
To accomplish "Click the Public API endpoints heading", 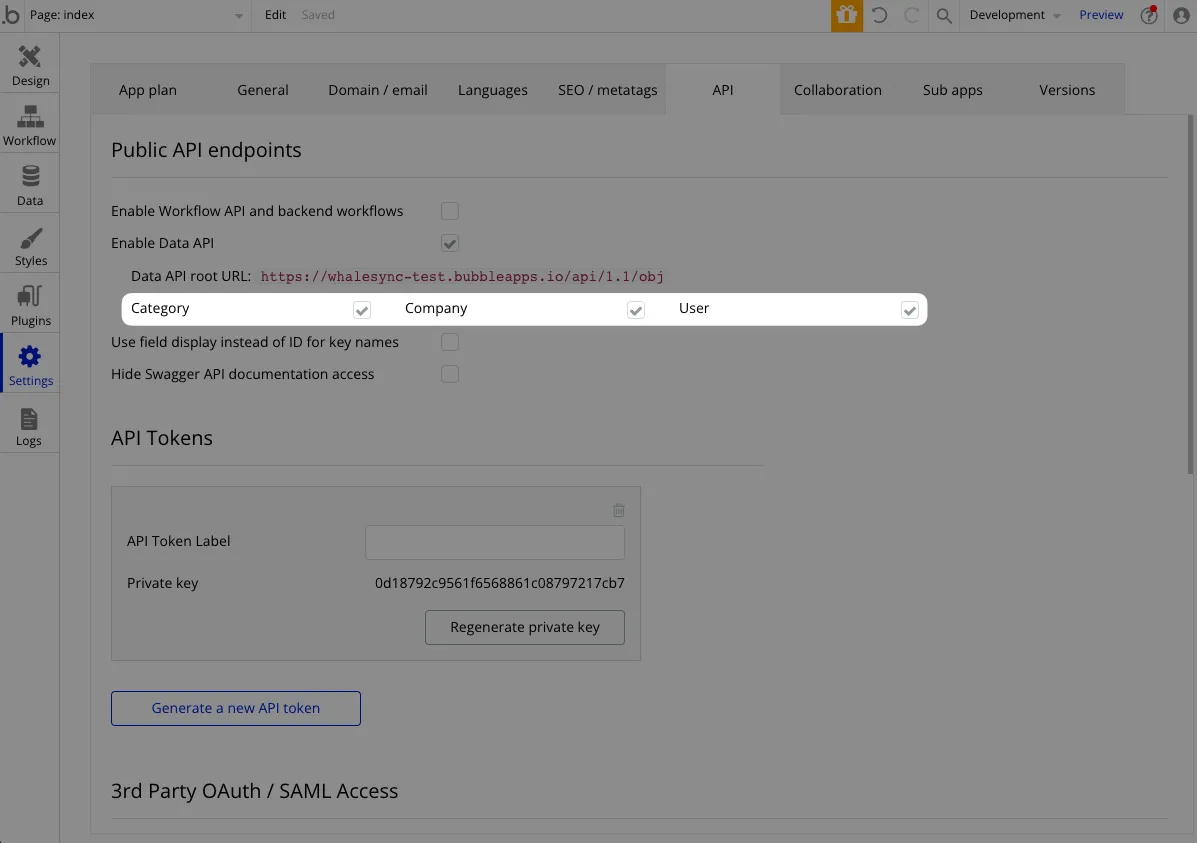I will [206, 150].
